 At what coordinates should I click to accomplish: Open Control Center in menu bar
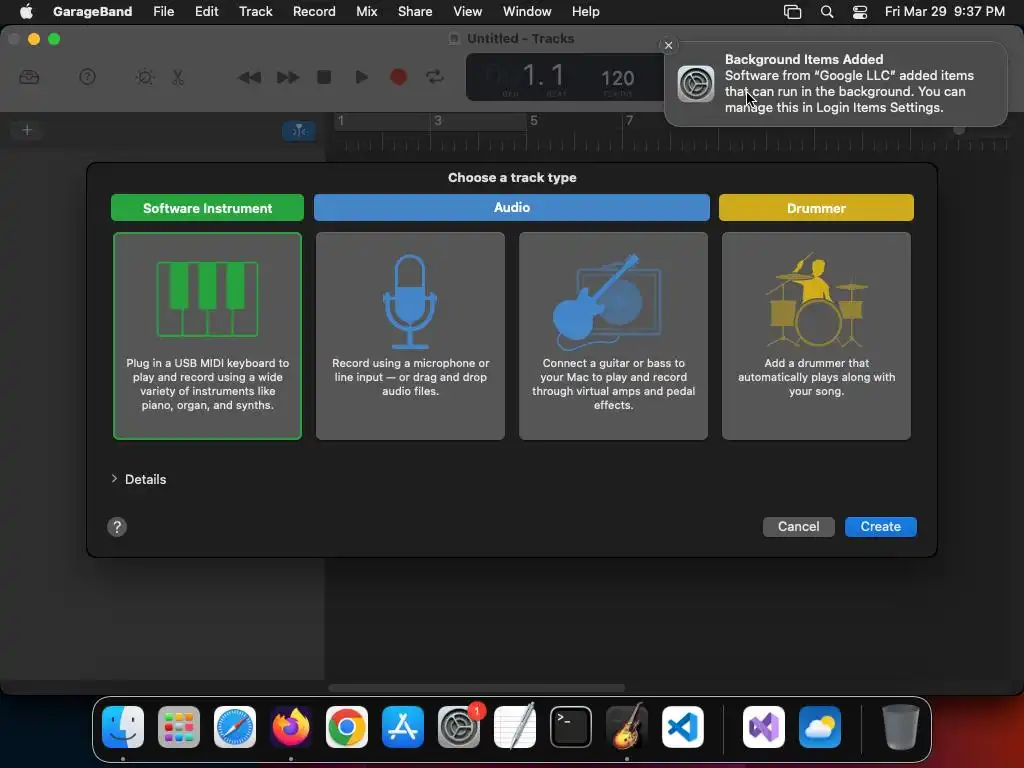[x=859, y=12]
